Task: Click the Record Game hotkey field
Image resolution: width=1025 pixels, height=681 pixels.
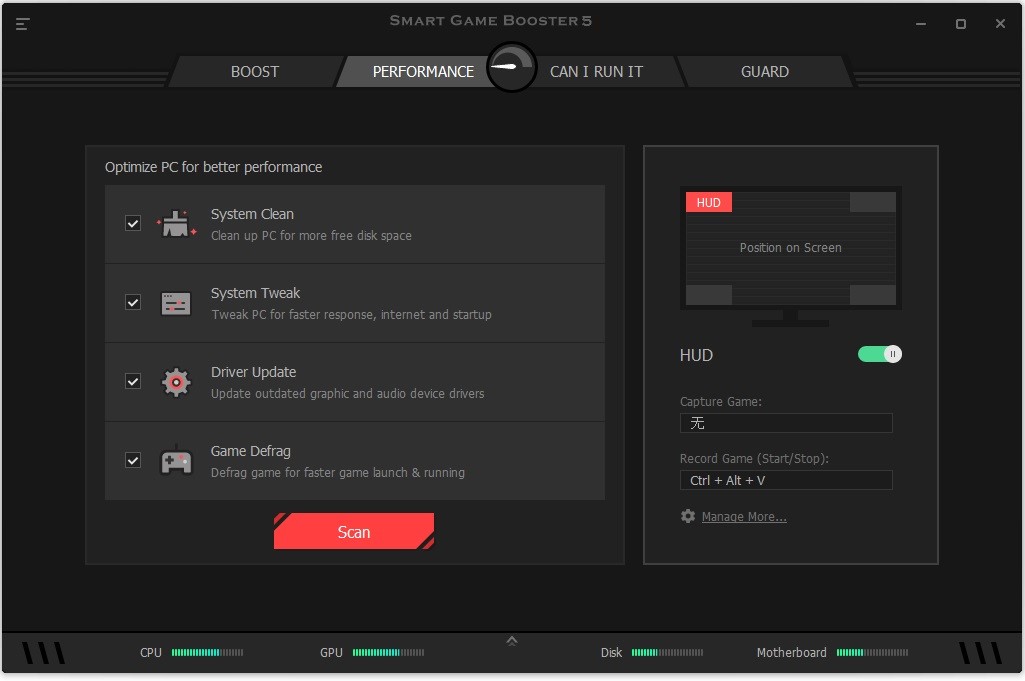Action: click(786, 480)
